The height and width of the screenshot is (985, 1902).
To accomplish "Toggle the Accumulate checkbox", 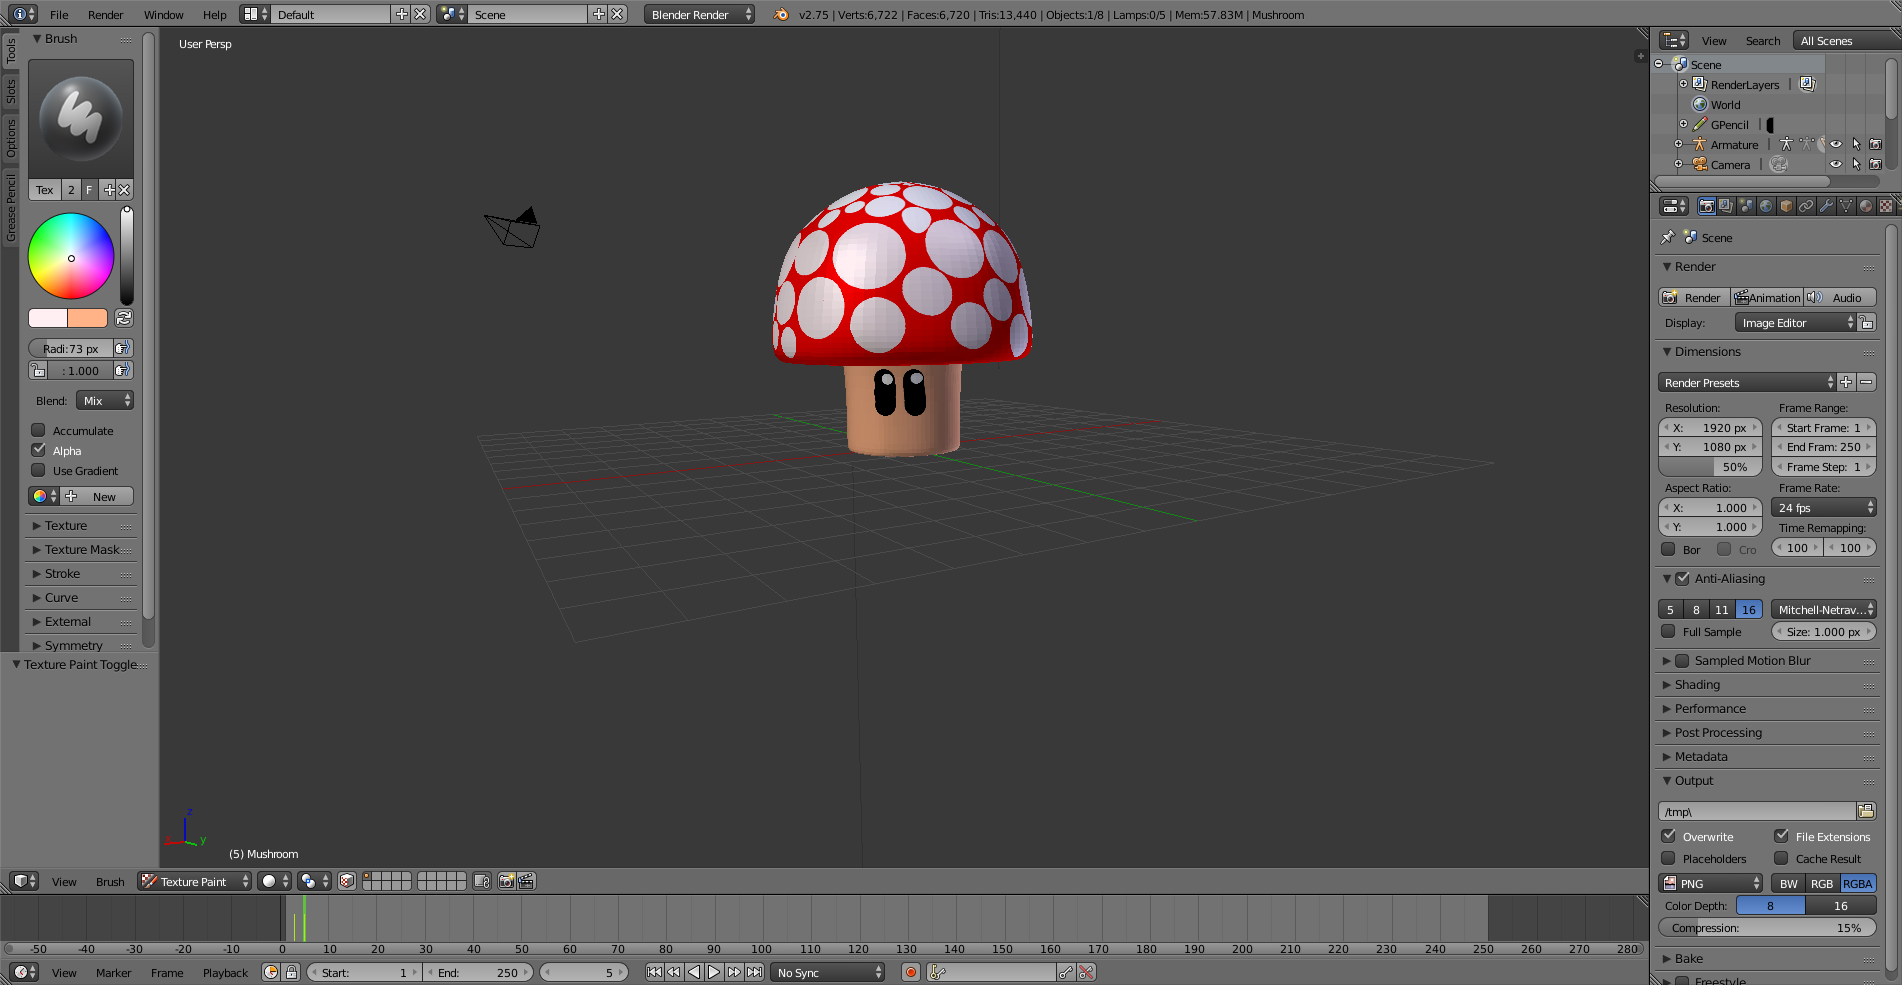I will [x=38, y=430].
